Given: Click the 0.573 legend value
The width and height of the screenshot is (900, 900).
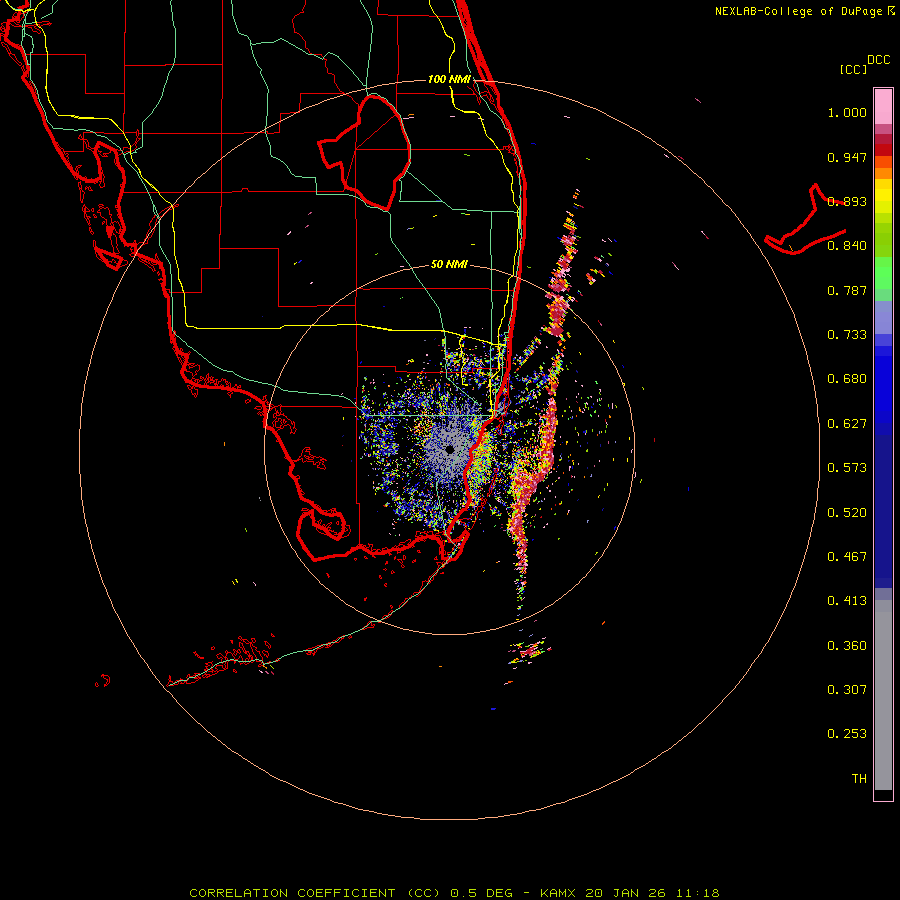Looking at the screenshot, I should pyautogui.click(x=847, y=468).
